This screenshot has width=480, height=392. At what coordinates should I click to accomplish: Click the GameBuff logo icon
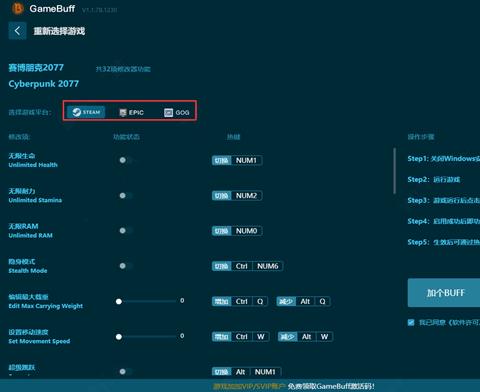click(17, 8)
